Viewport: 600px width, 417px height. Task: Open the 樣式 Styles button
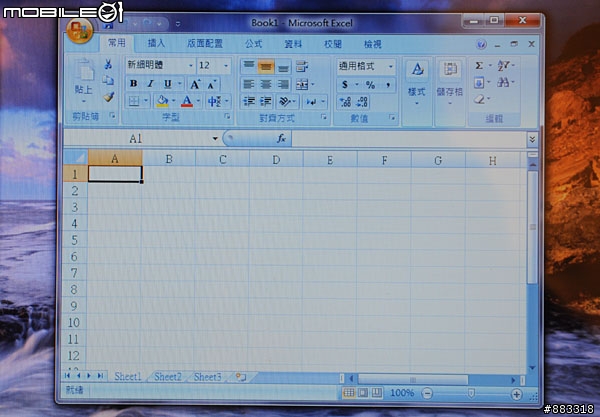coord(417,85)
